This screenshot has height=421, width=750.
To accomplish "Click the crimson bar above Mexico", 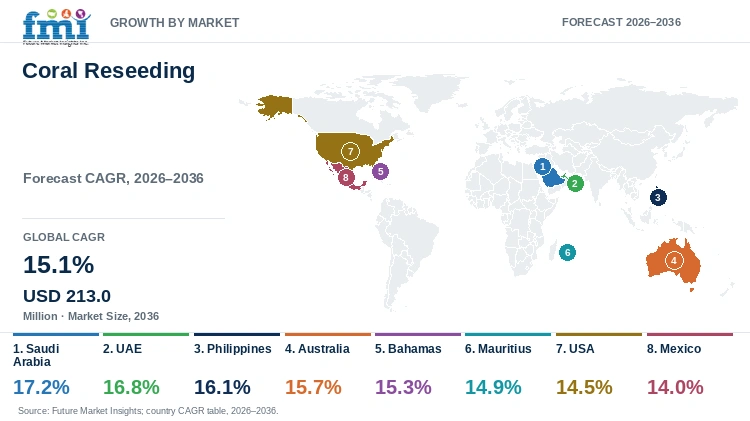I will (690, 334).
